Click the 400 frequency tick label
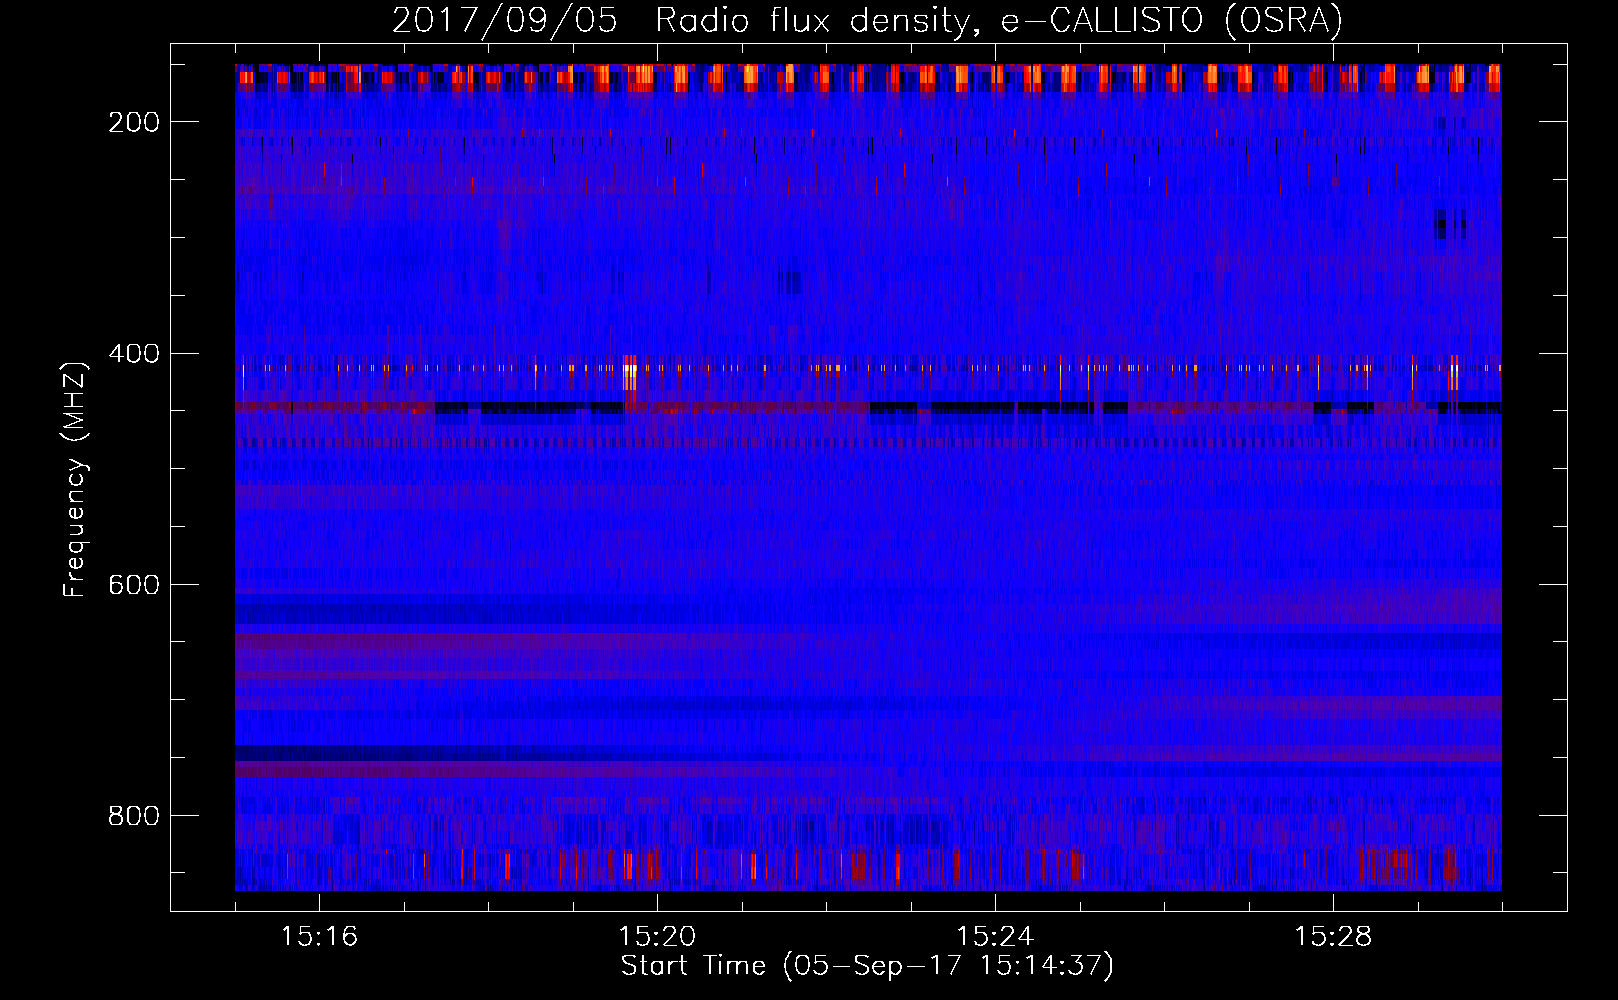The width and height of the screenshot is (1618, 1000). pyautogui.click(x=134, y=354)
